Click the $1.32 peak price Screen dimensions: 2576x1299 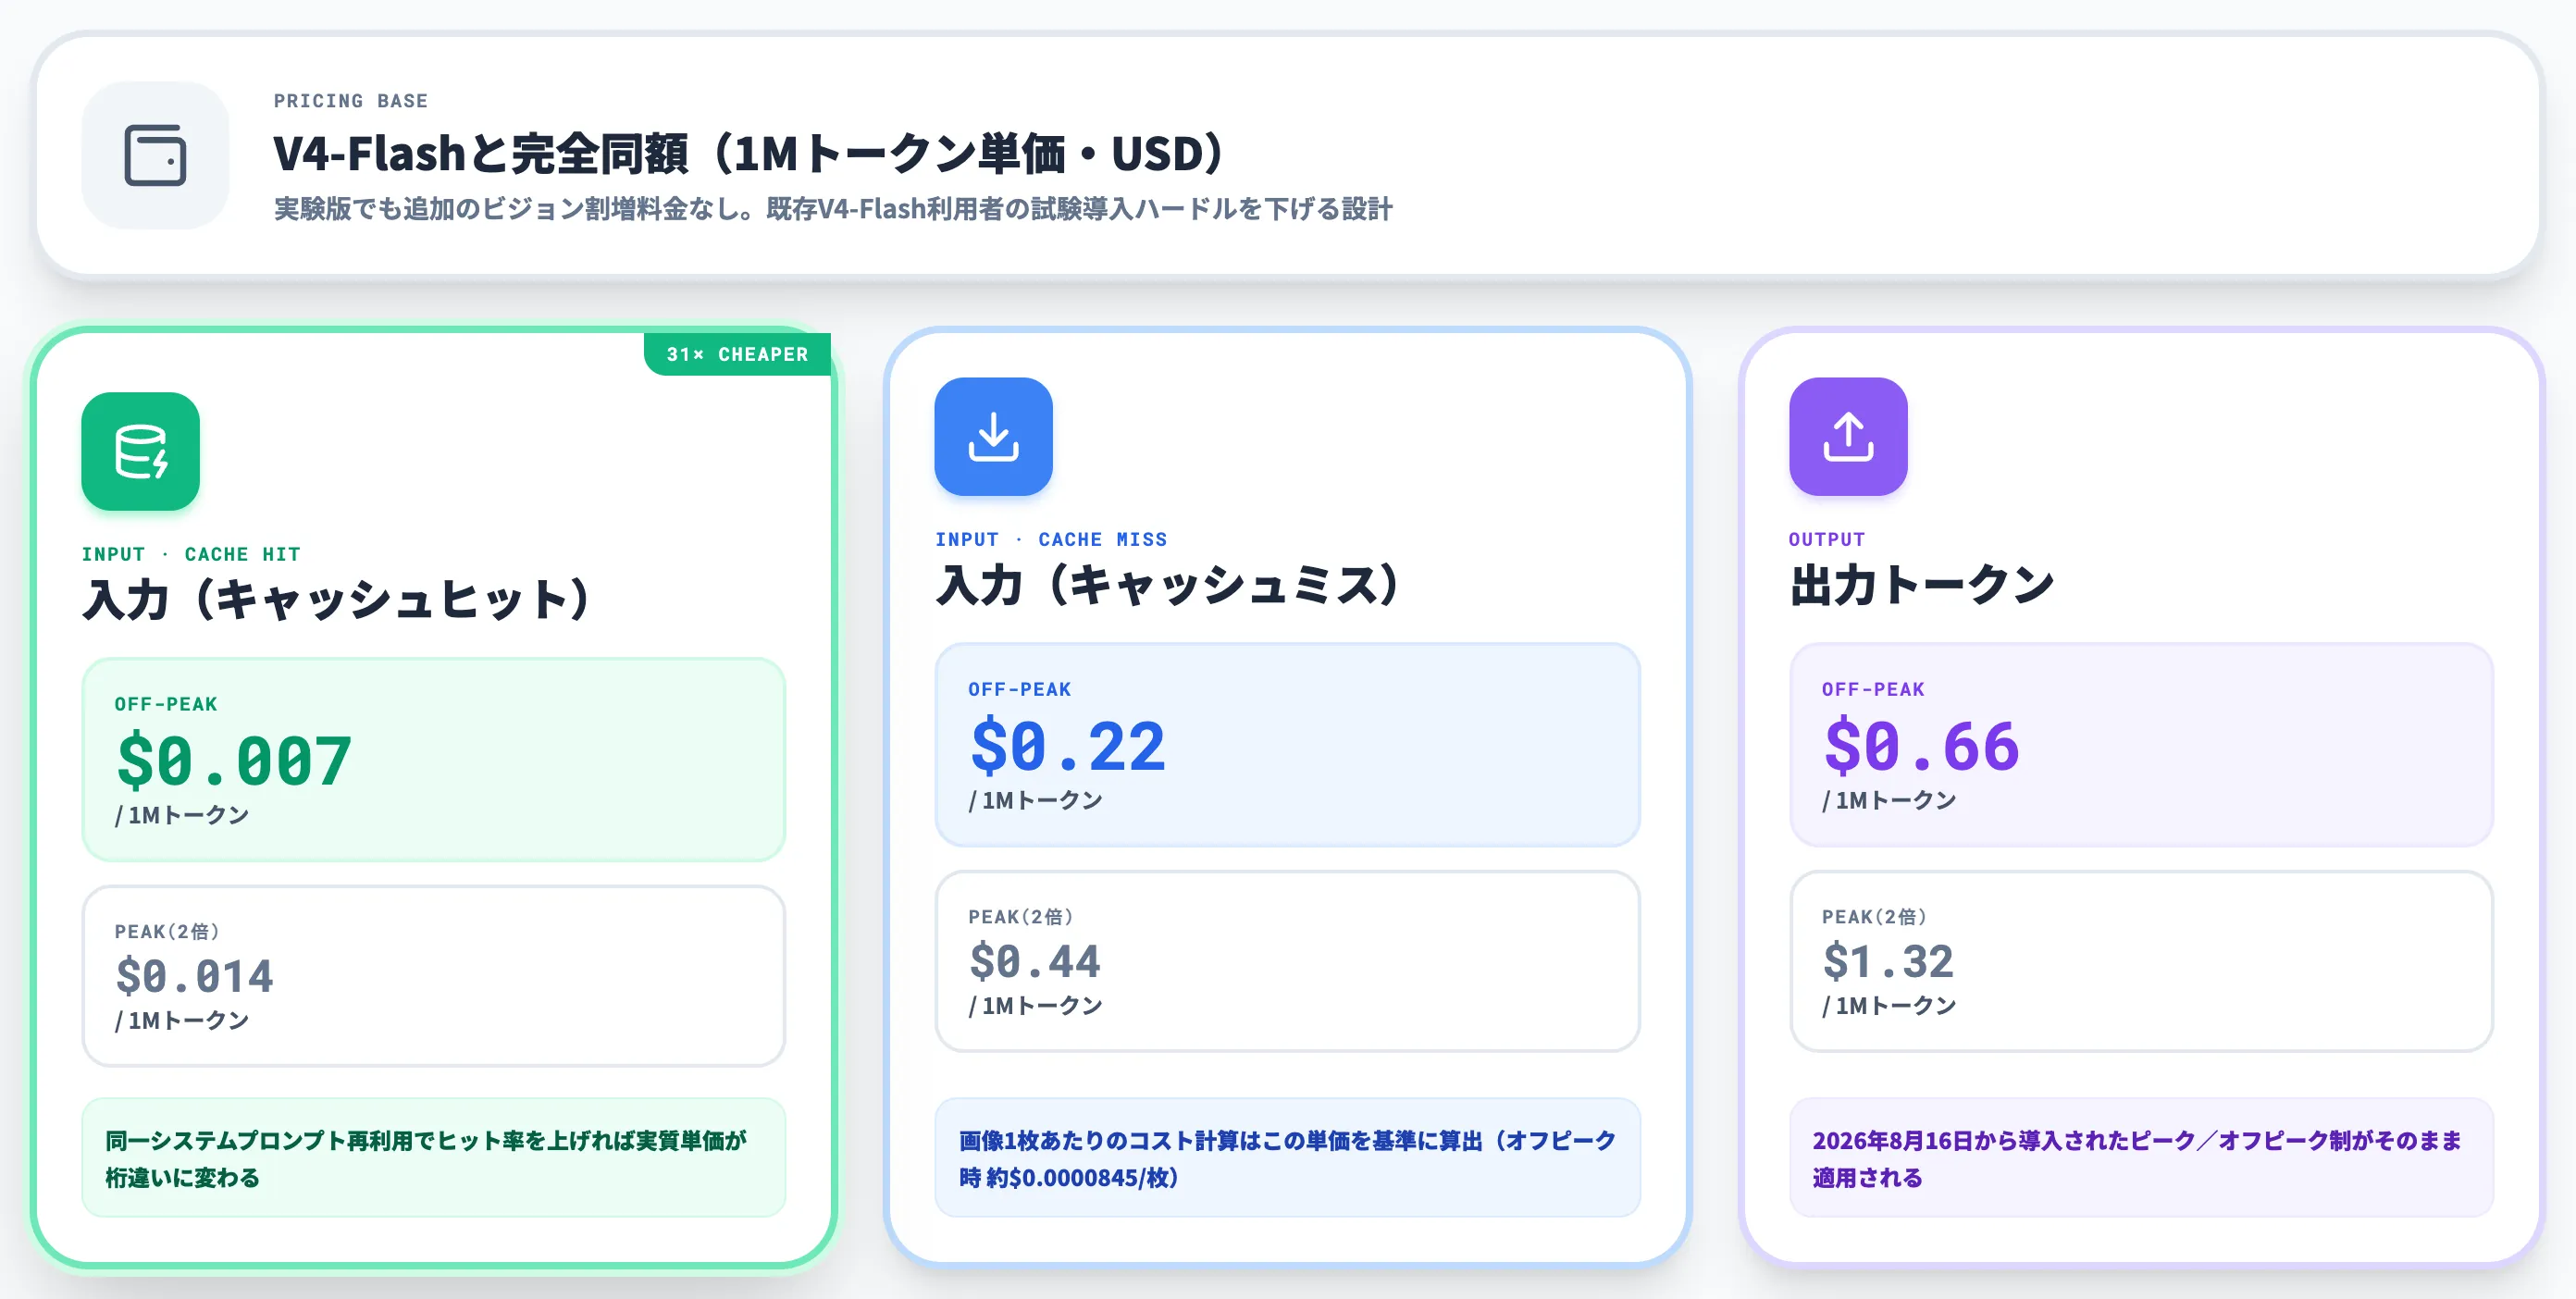(1888, 961)
